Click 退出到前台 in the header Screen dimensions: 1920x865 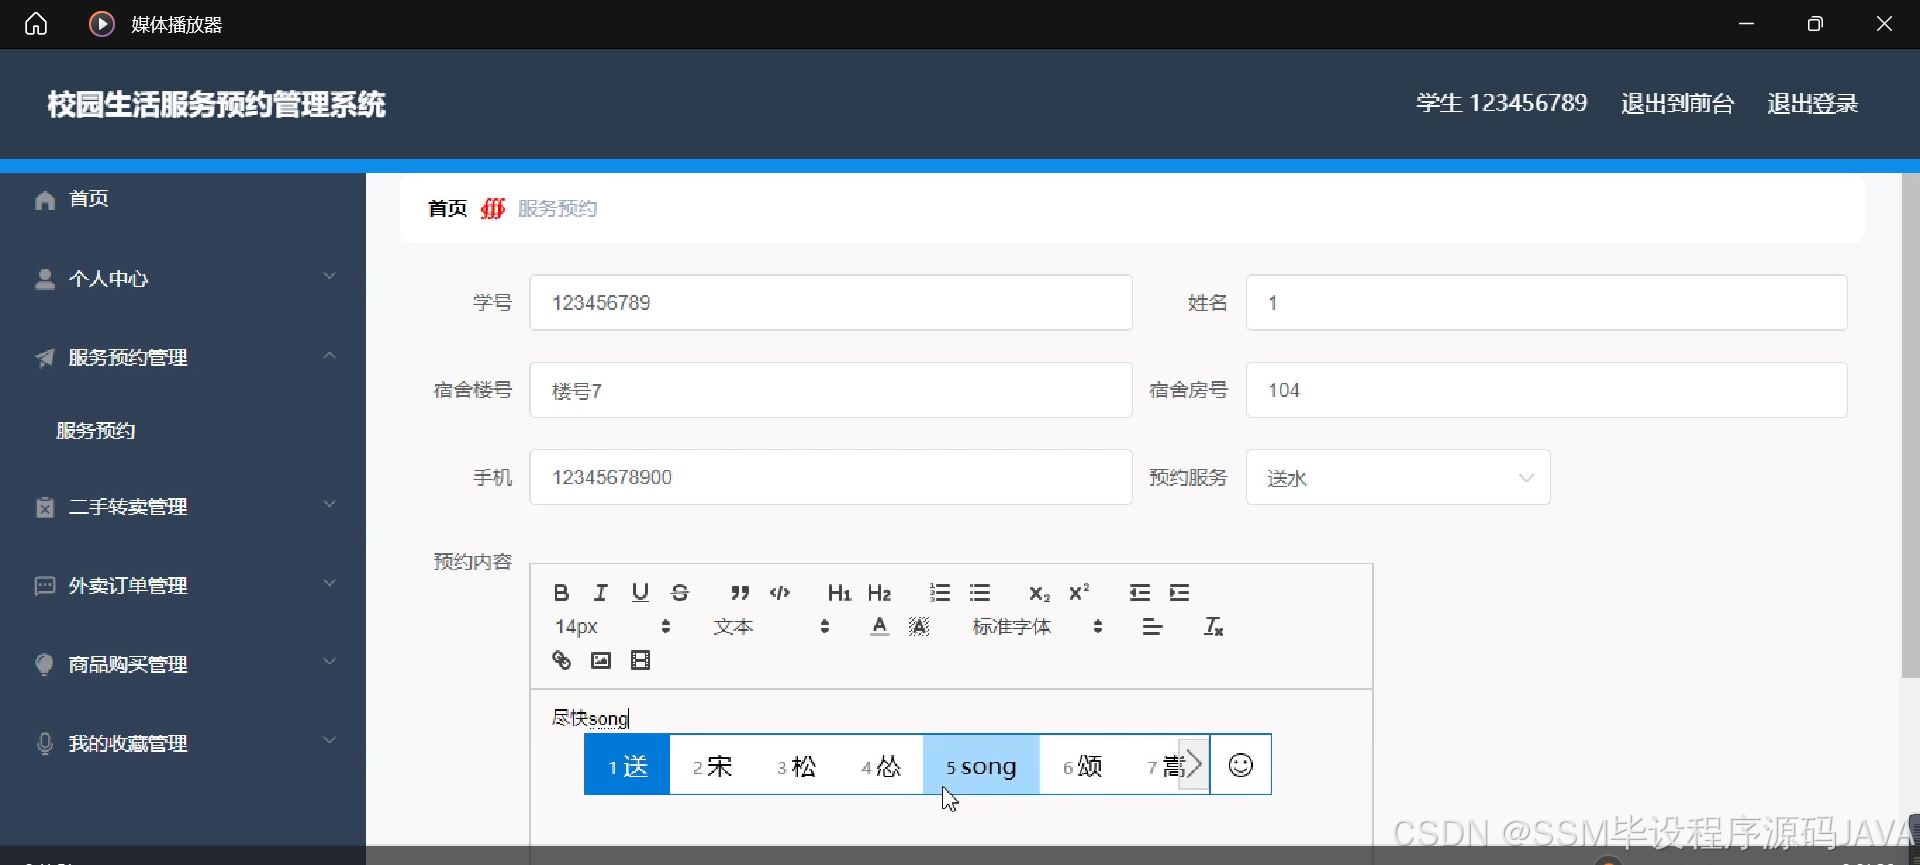(x=1677, y=103)
